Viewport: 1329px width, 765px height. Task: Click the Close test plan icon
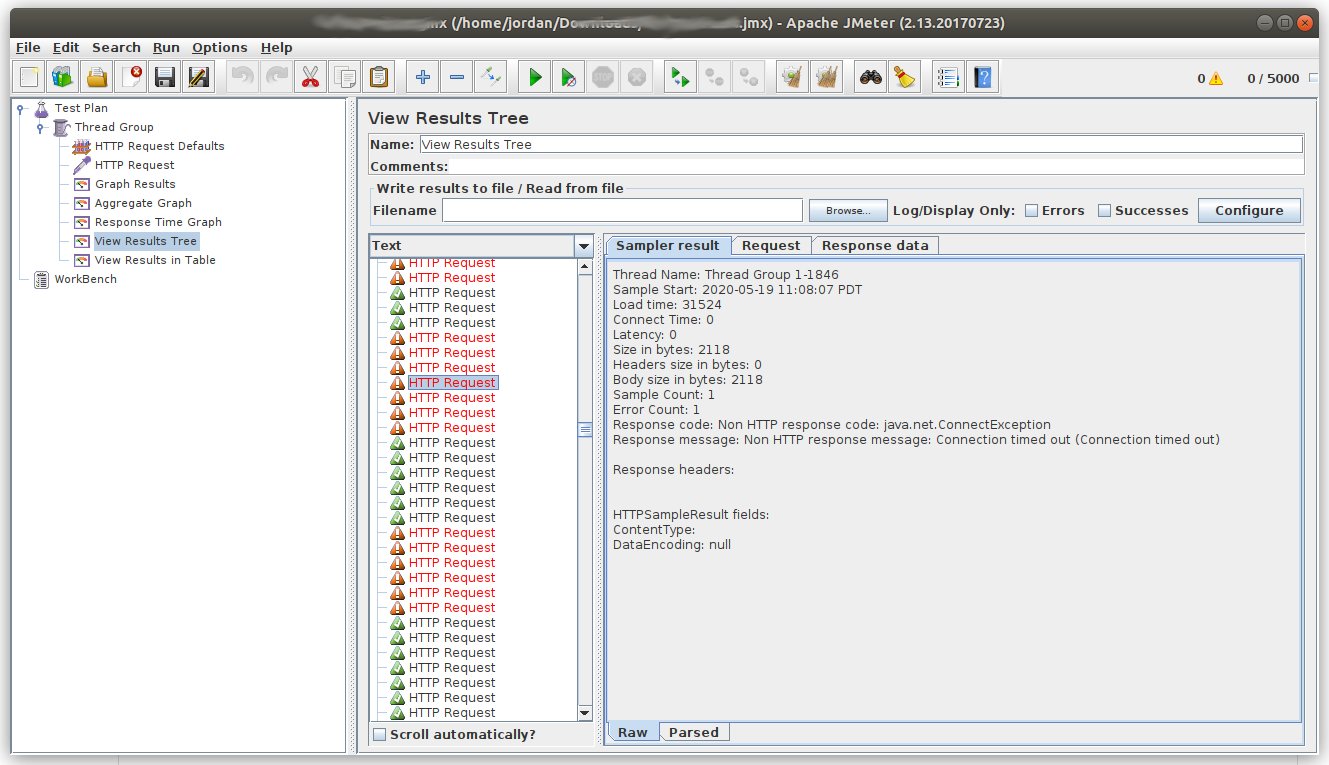click(131, 77)
